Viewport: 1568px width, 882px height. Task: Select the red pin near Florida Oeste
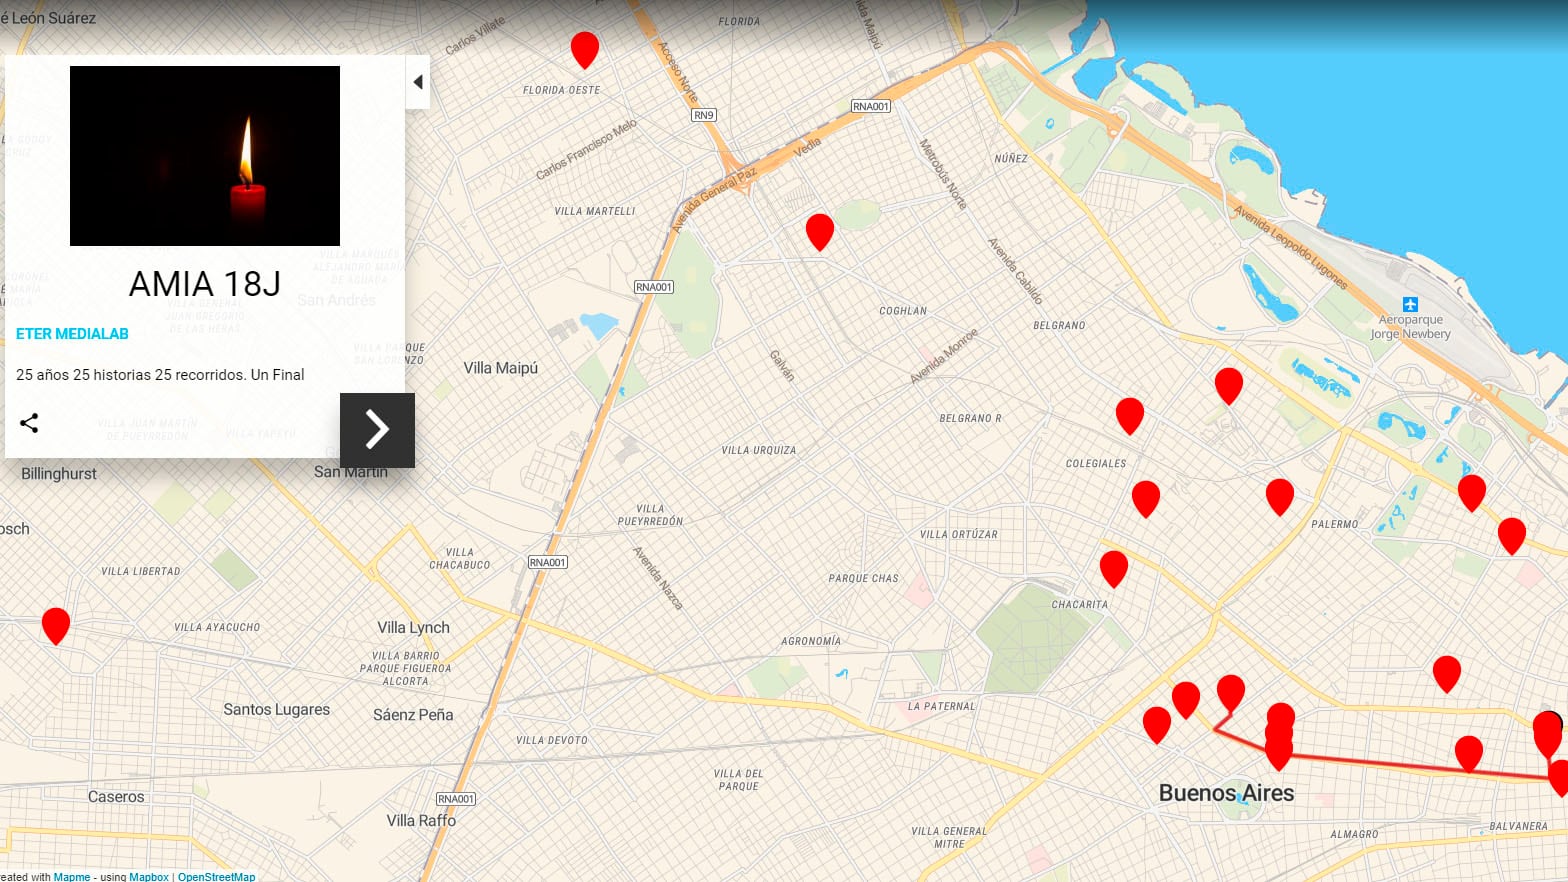pyautogui.click(x=585, y=47)
